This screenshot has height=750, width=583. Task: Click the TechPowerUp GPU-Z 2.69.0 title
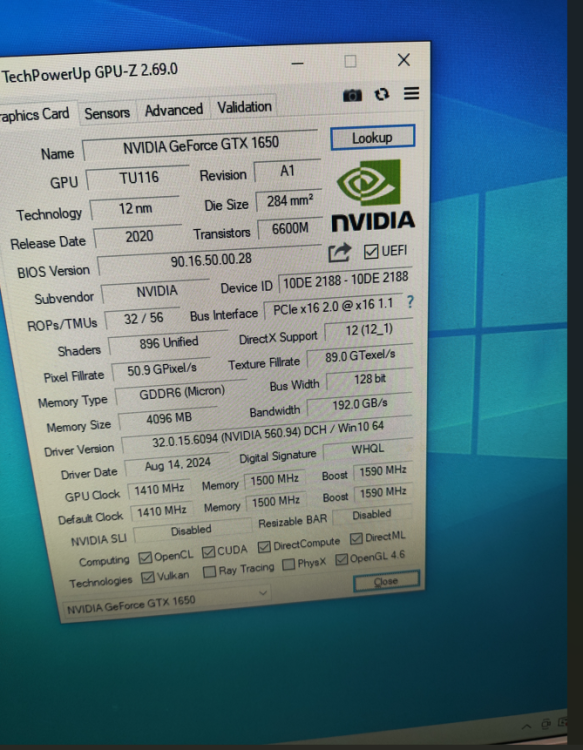[90, 73]
